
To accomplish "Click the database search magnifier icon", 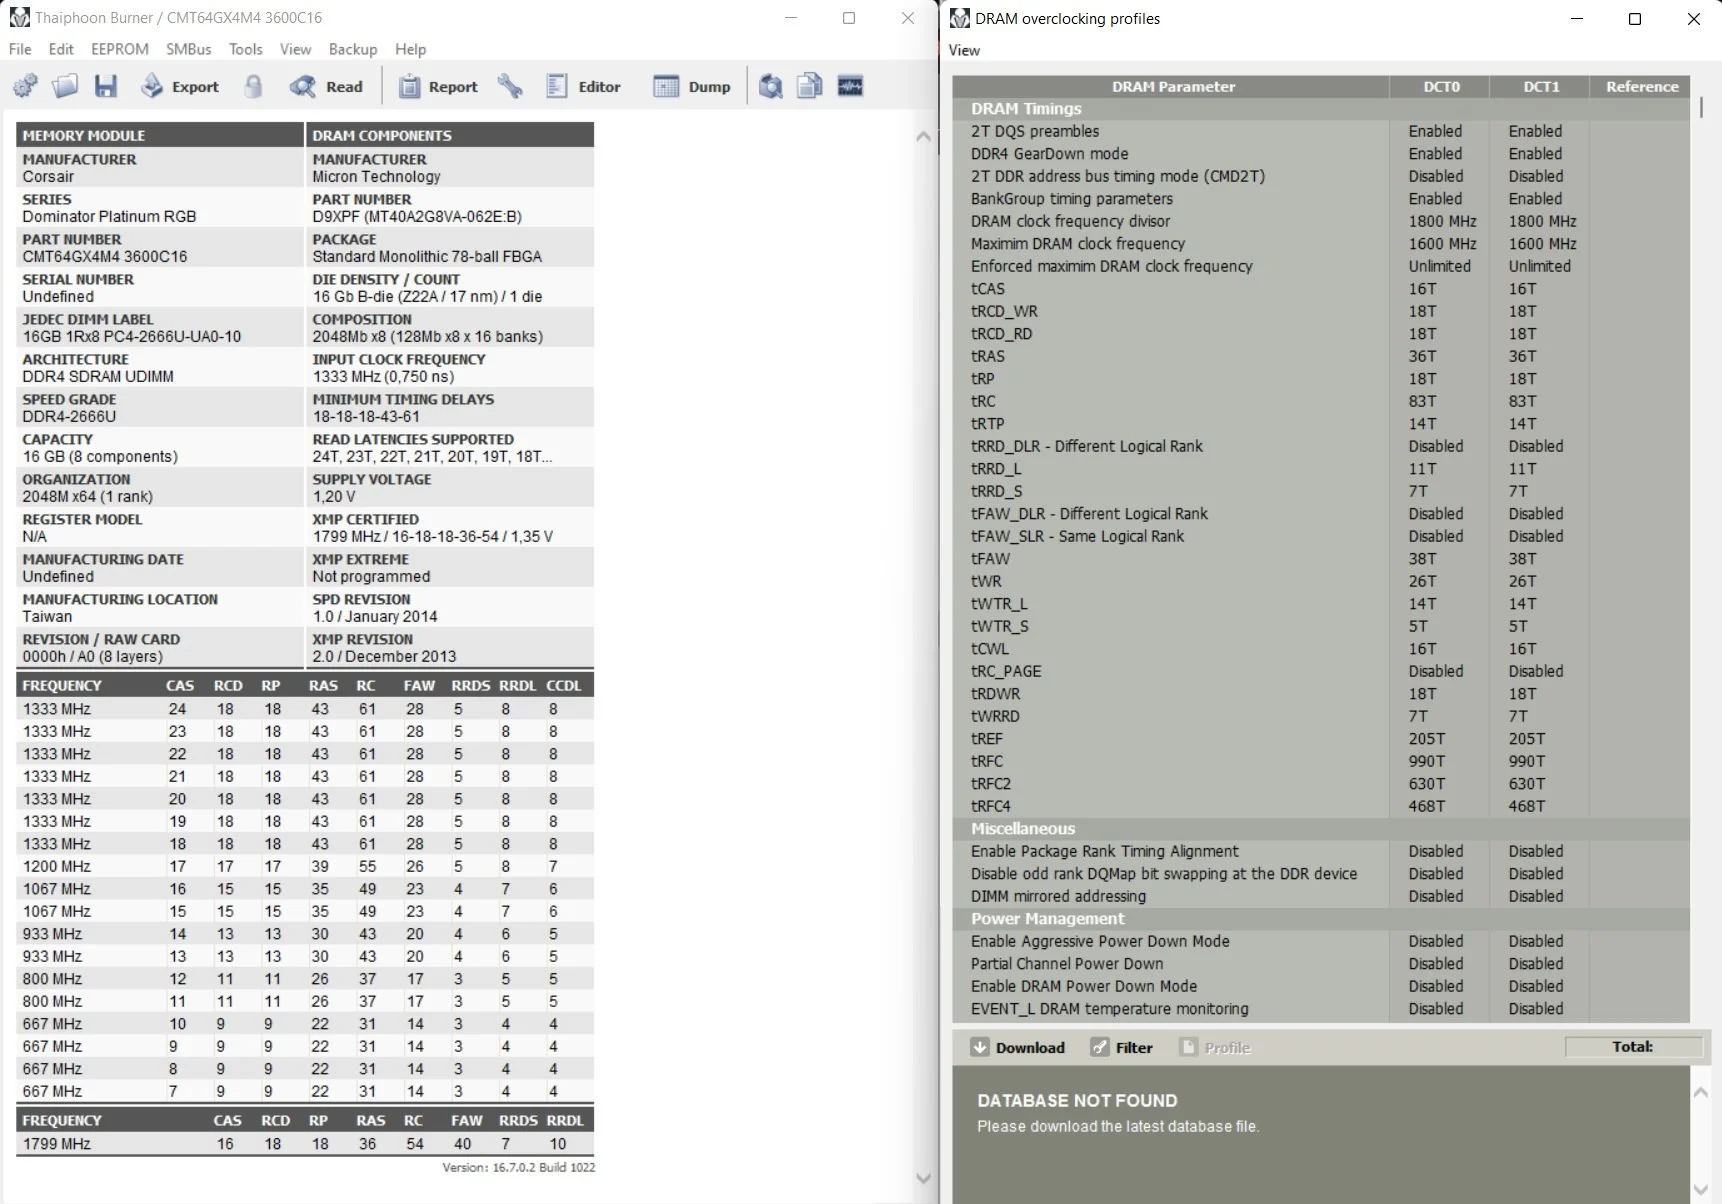I will (x=770, y=86).
